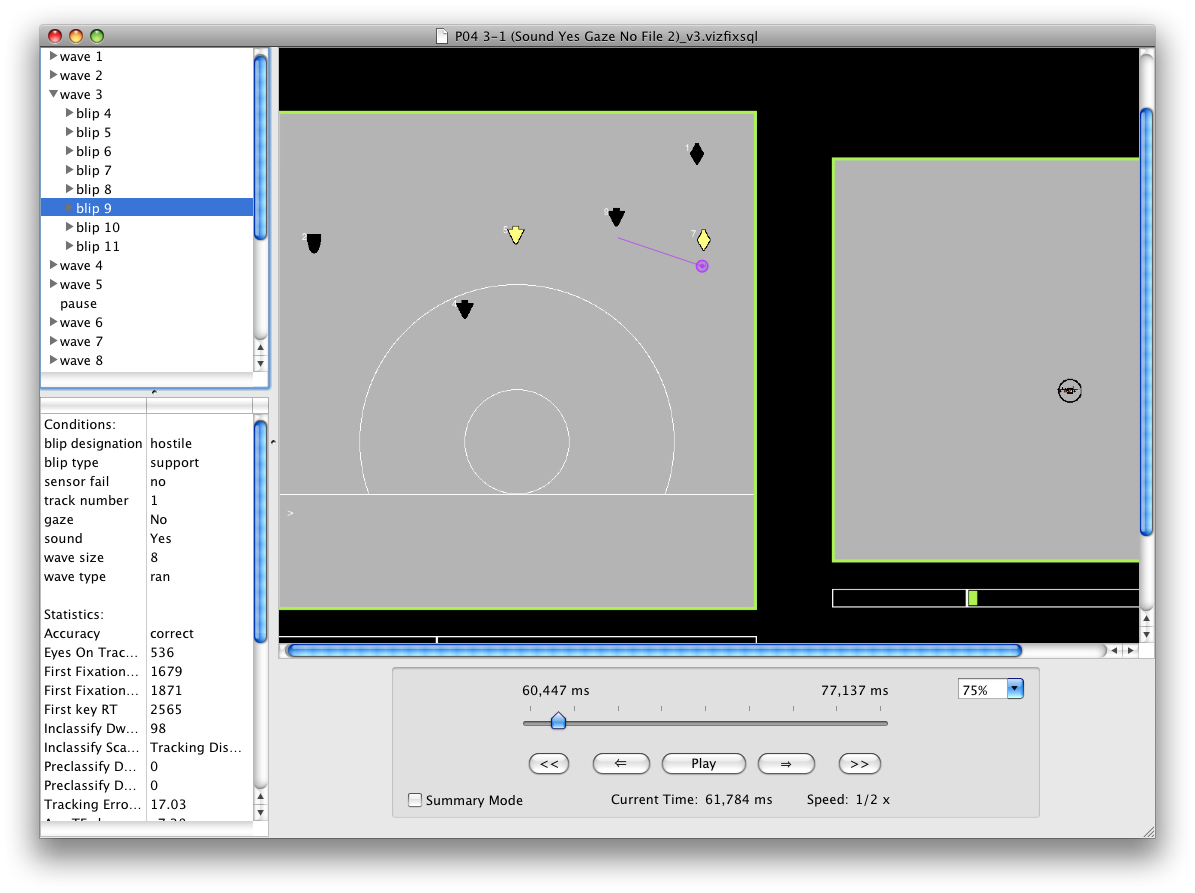
Task: Click the horizontal scroll right arrow
Action: [x=1130, y=651]
